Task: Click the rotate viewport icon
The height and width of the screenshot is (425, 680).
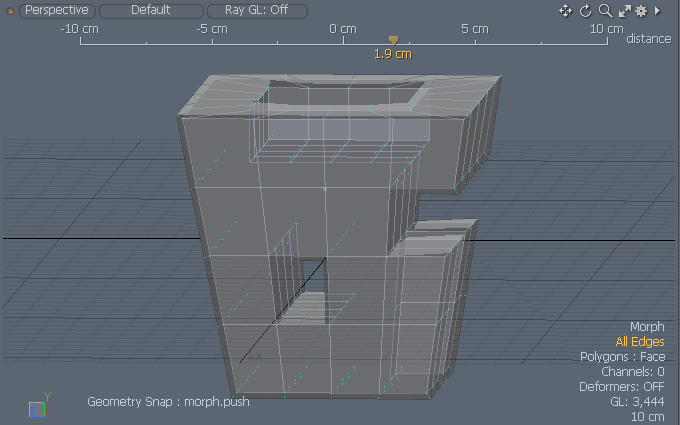Action: tap(585, 11)
